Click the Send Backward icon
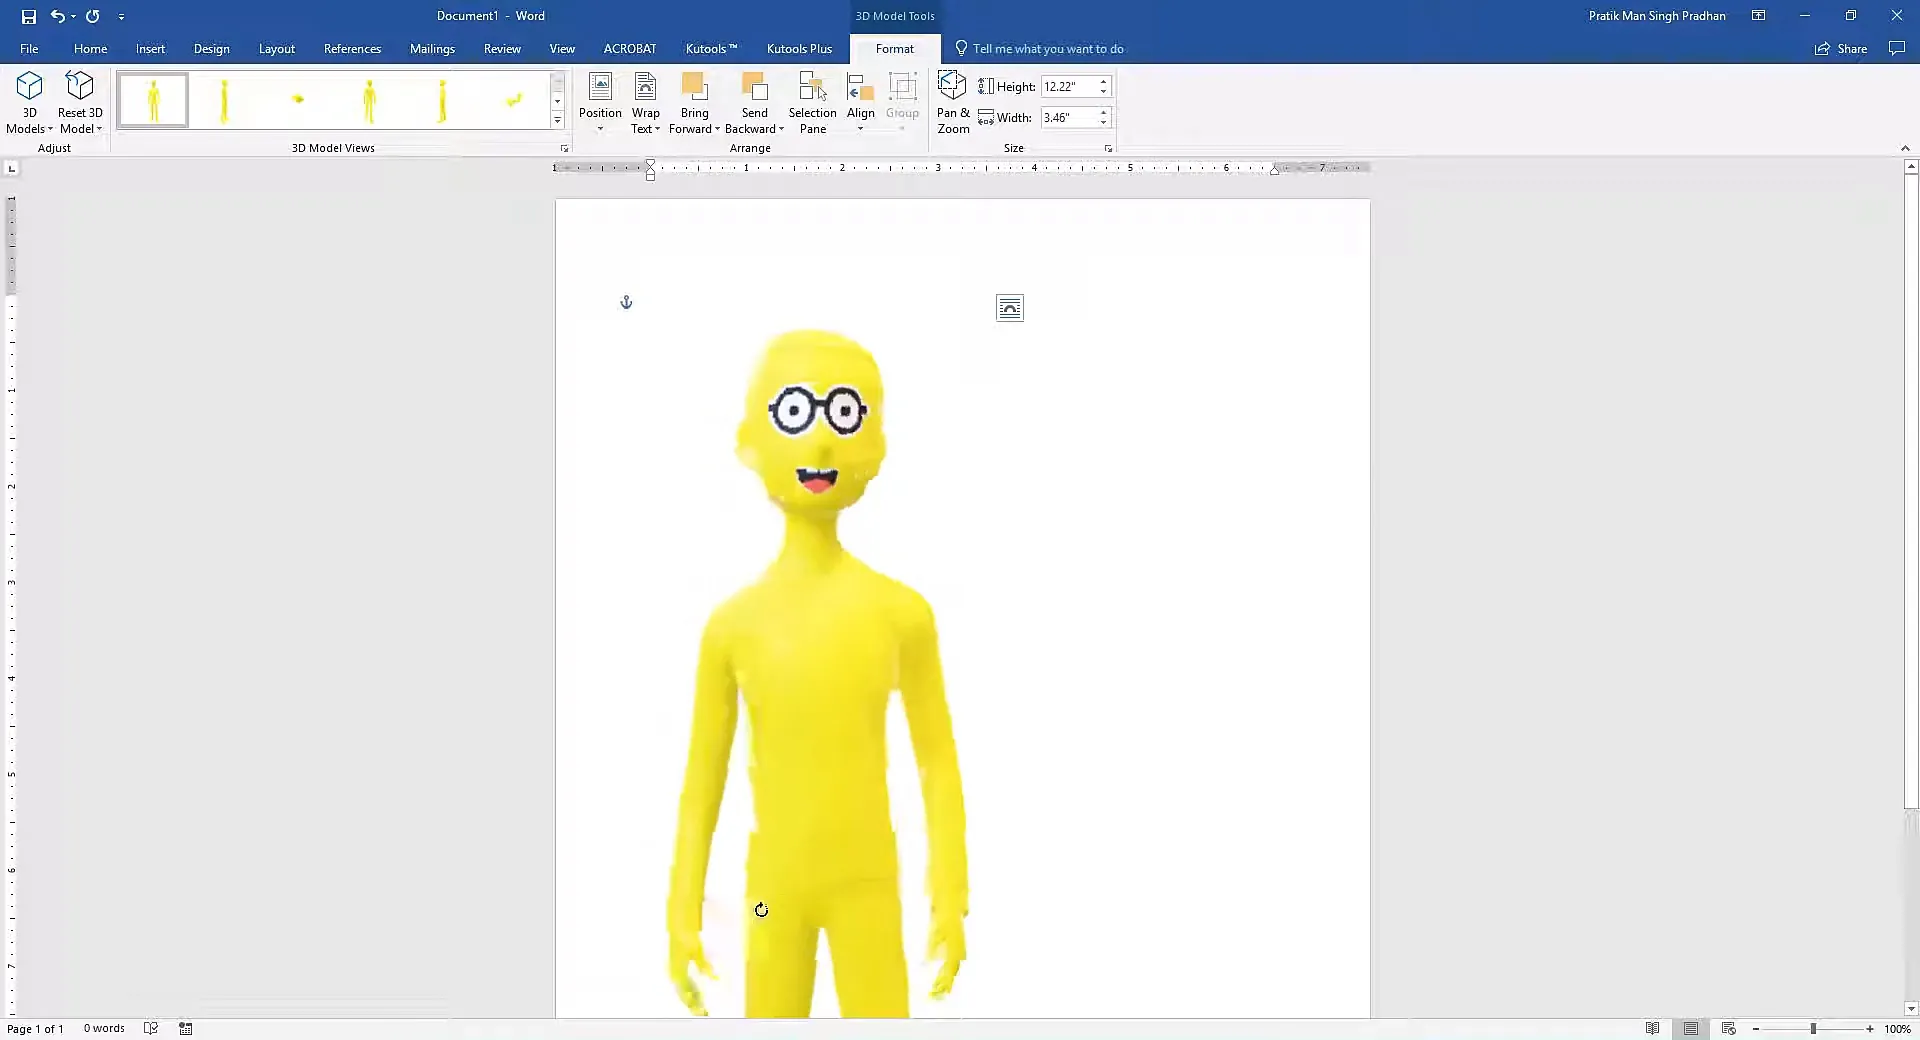 point(755,88)
